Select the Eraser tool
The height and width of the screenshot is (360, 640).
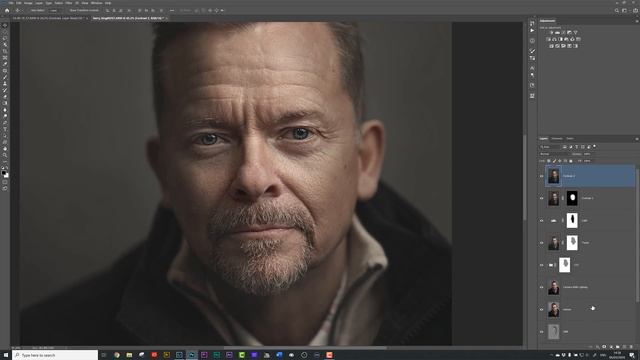(5, 97)
